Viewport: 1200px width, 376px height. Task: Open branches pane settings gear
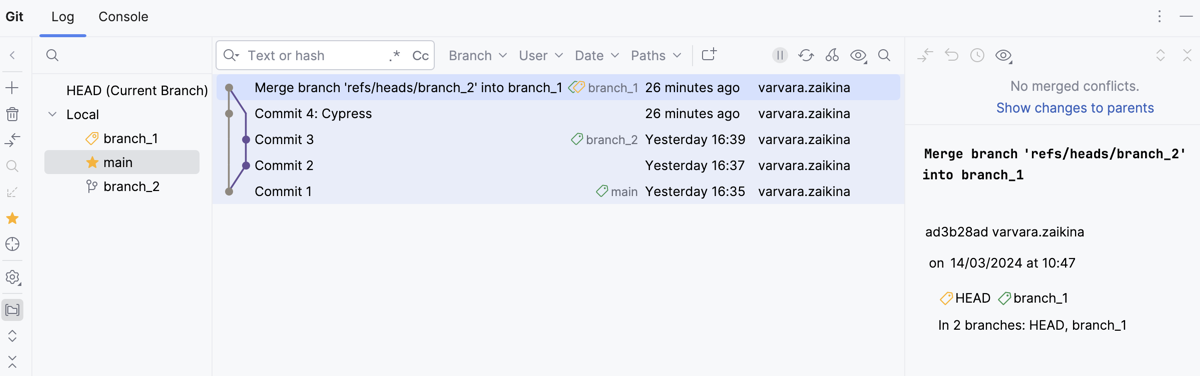[12, 278]
